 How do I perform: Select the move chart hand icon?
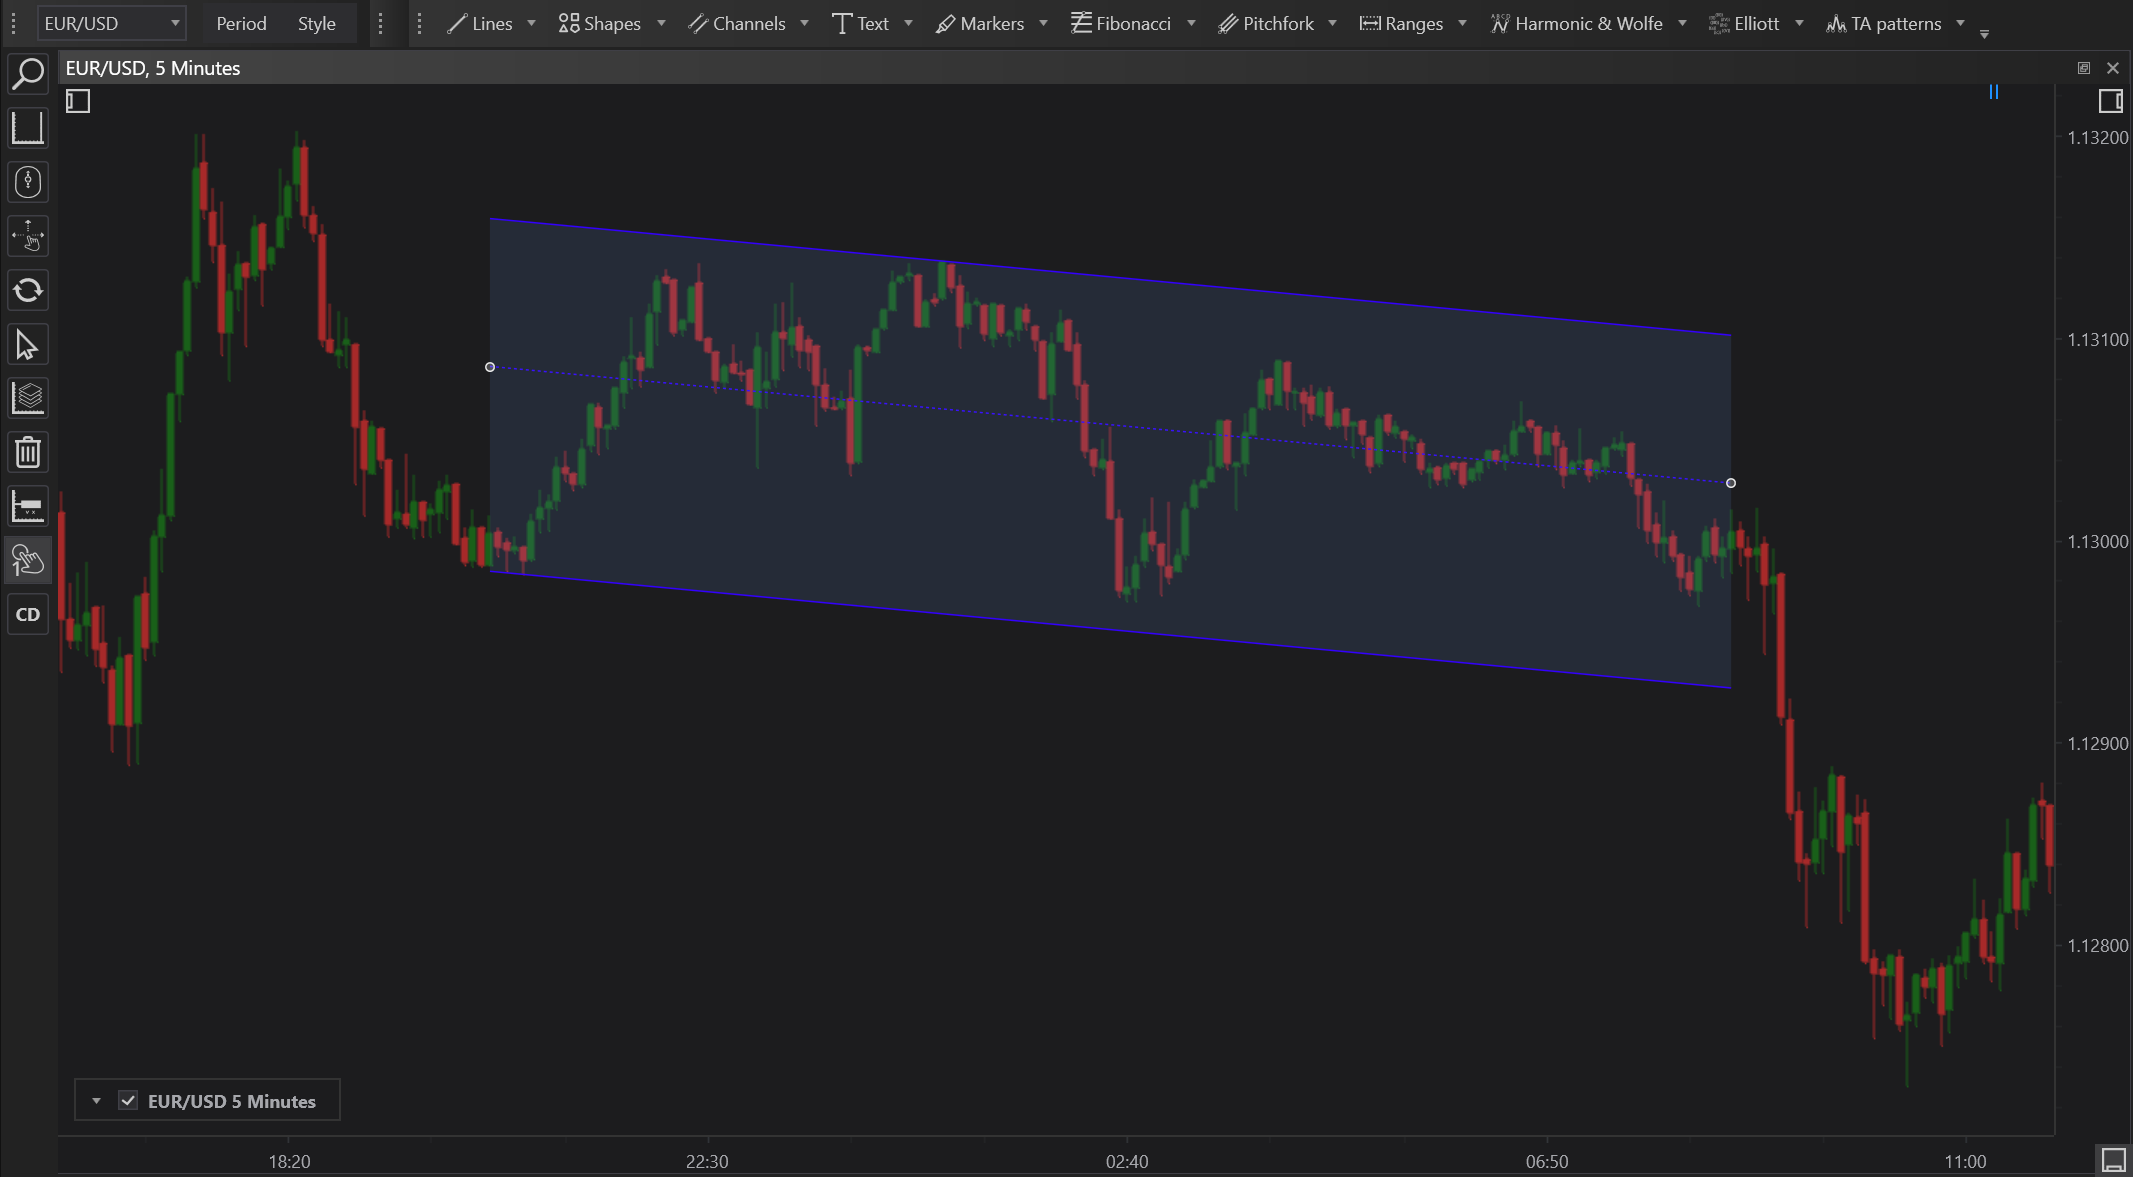click(28, 236)
